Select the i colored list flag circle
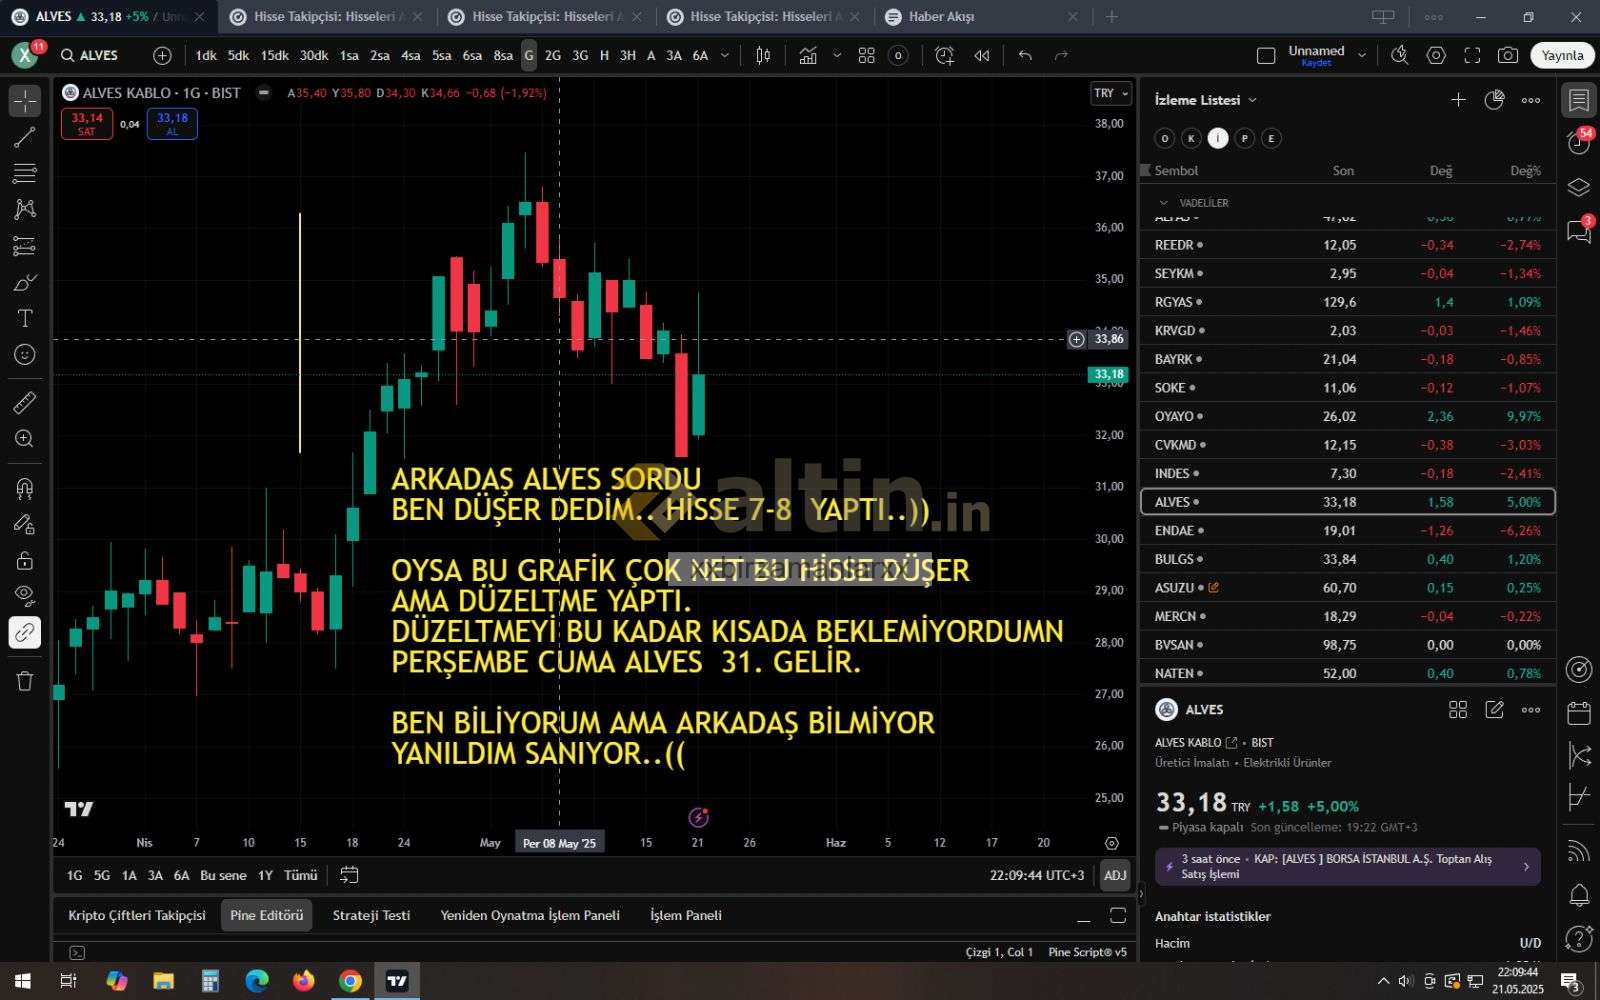The width and height of the screenshot is (1600, 1000). pos(1218,138)
